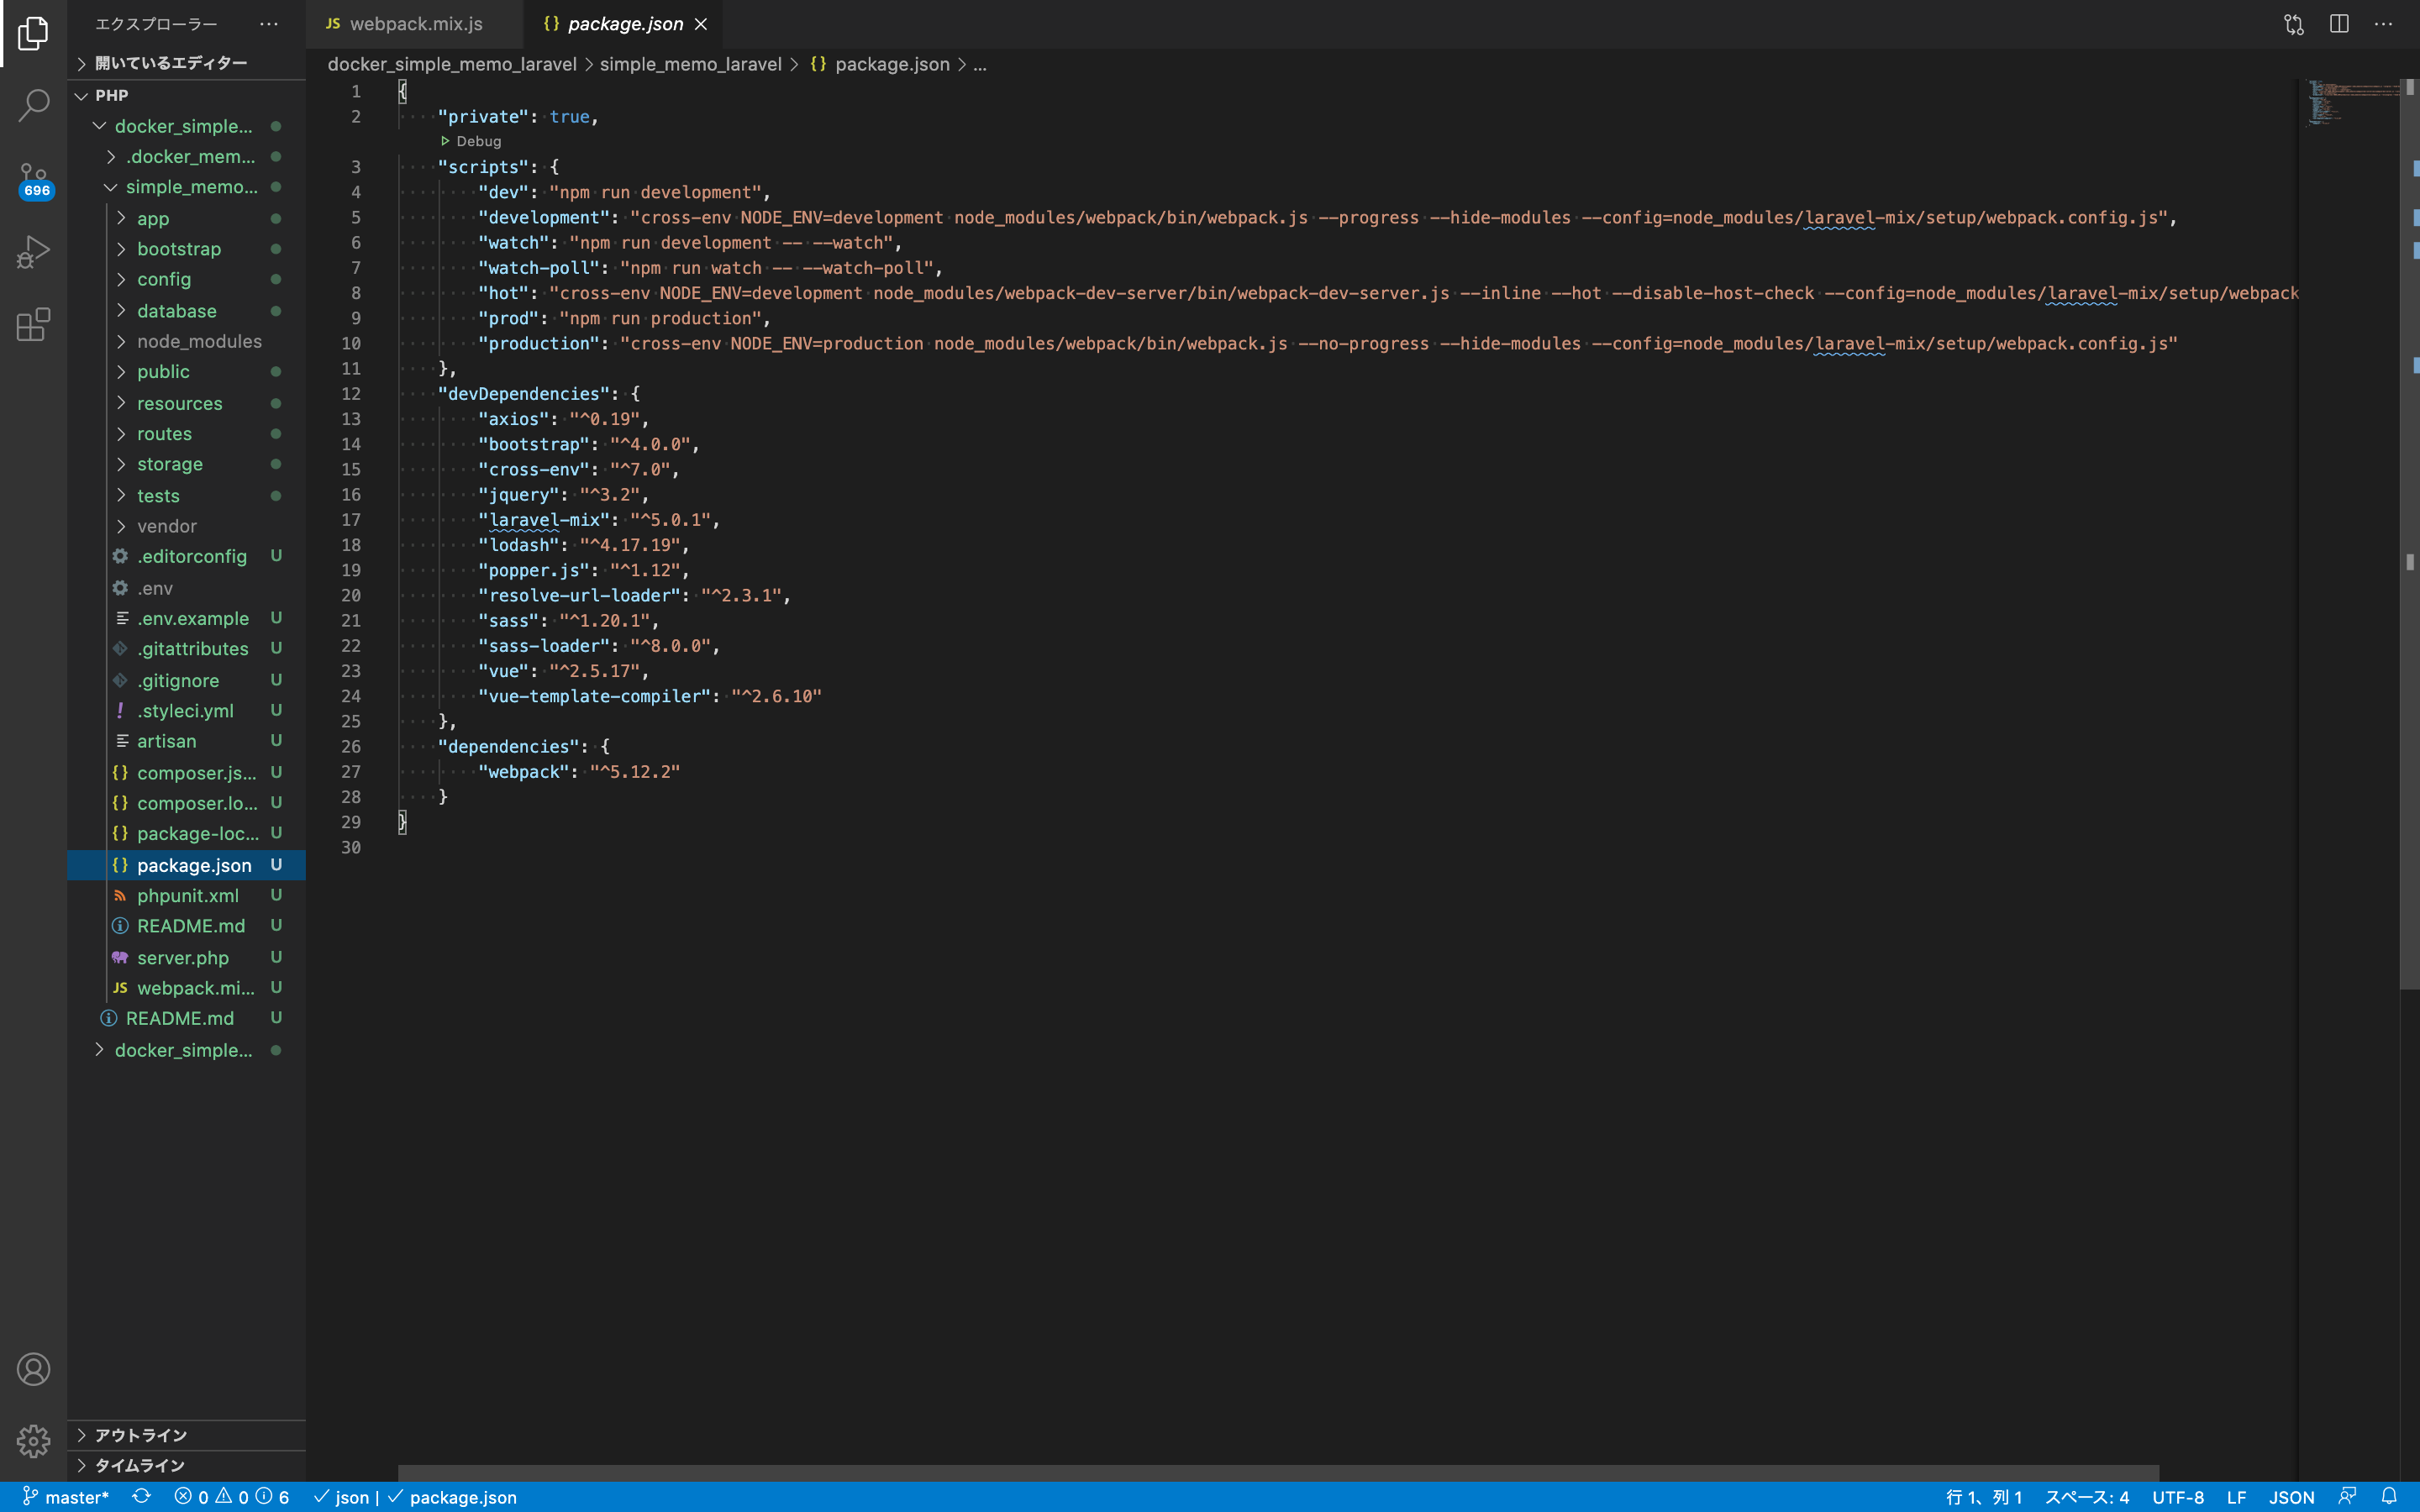Open the Manage gear settings icon
The image size is (2420, 1512).
(33, 1441)
